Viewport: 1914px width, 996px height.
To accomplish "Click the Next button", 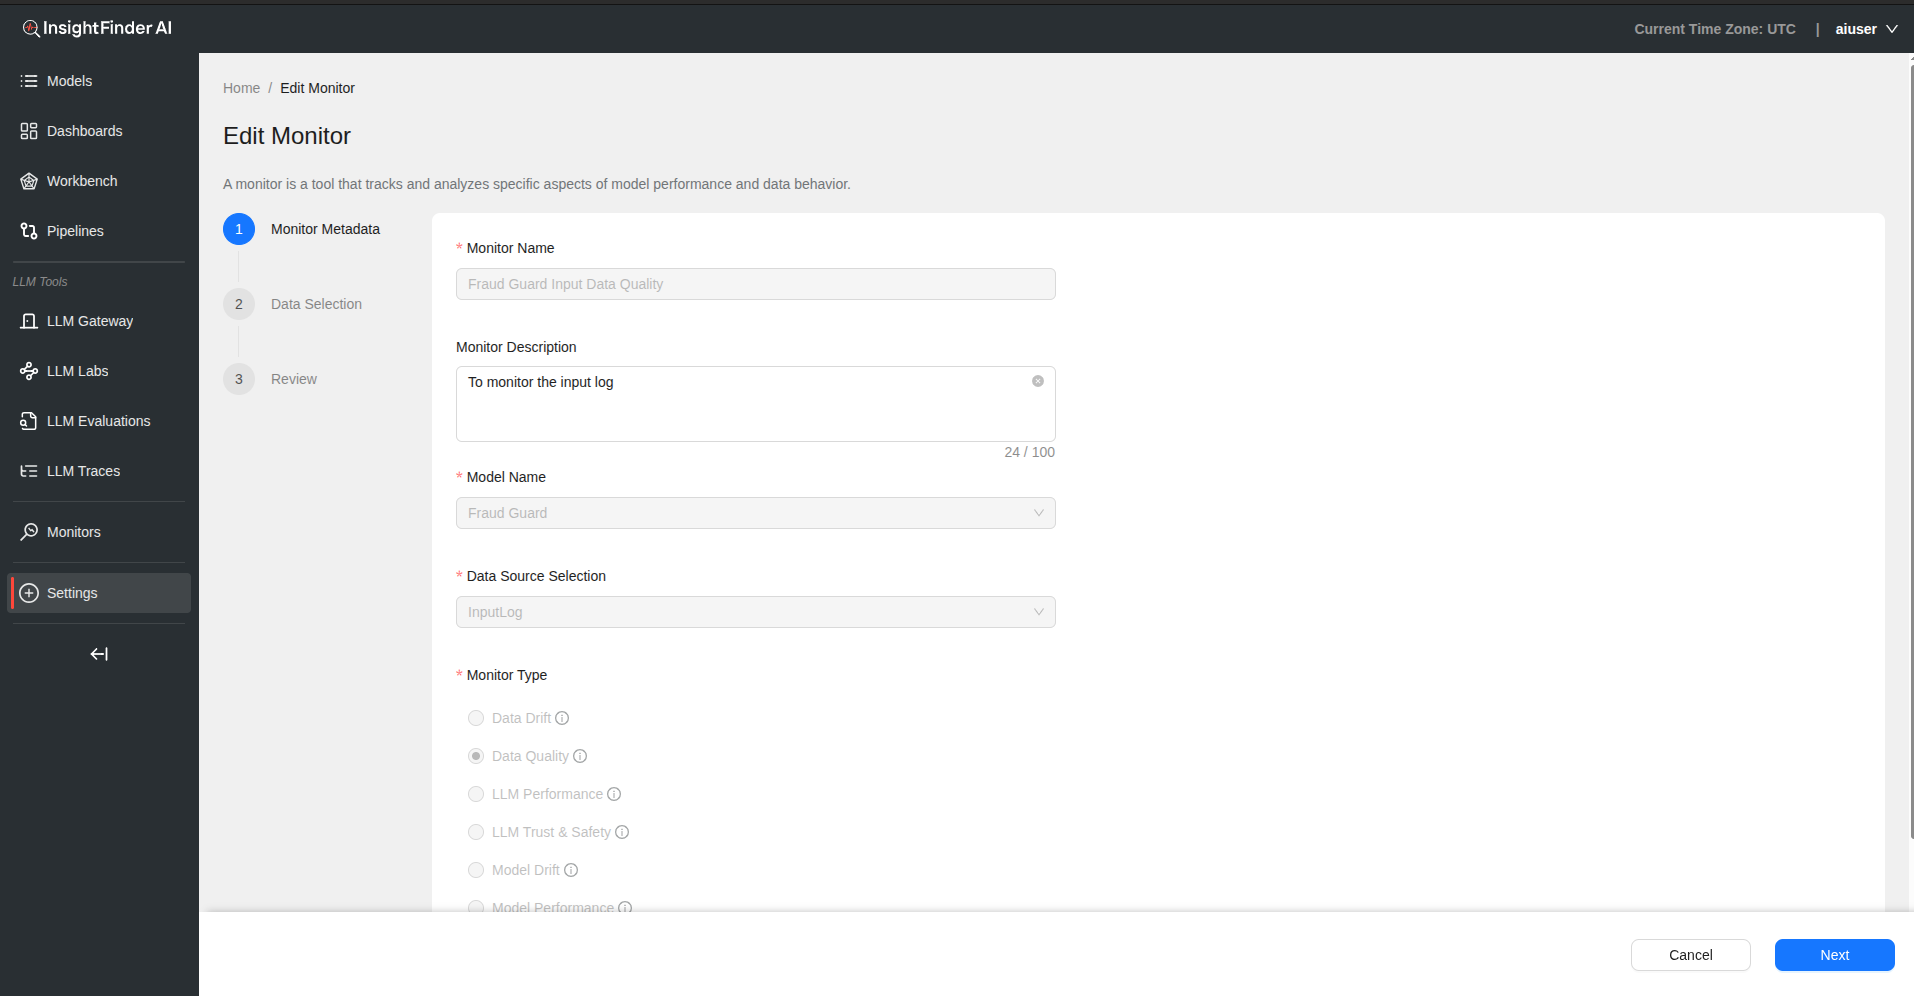I will [1834, 955].
